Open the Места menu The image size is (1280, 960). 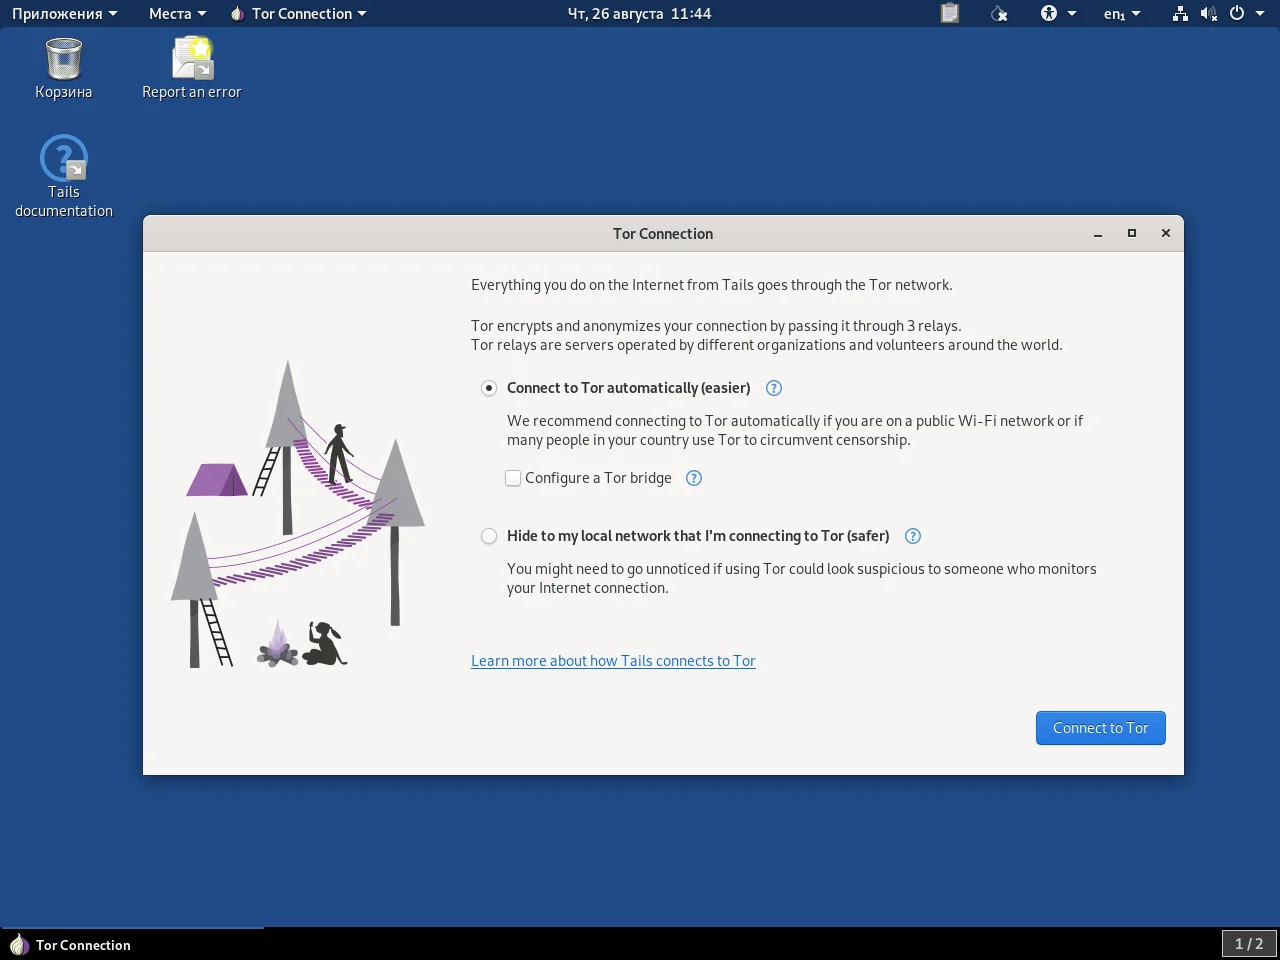pyautogui.click(x=177, y=13)
